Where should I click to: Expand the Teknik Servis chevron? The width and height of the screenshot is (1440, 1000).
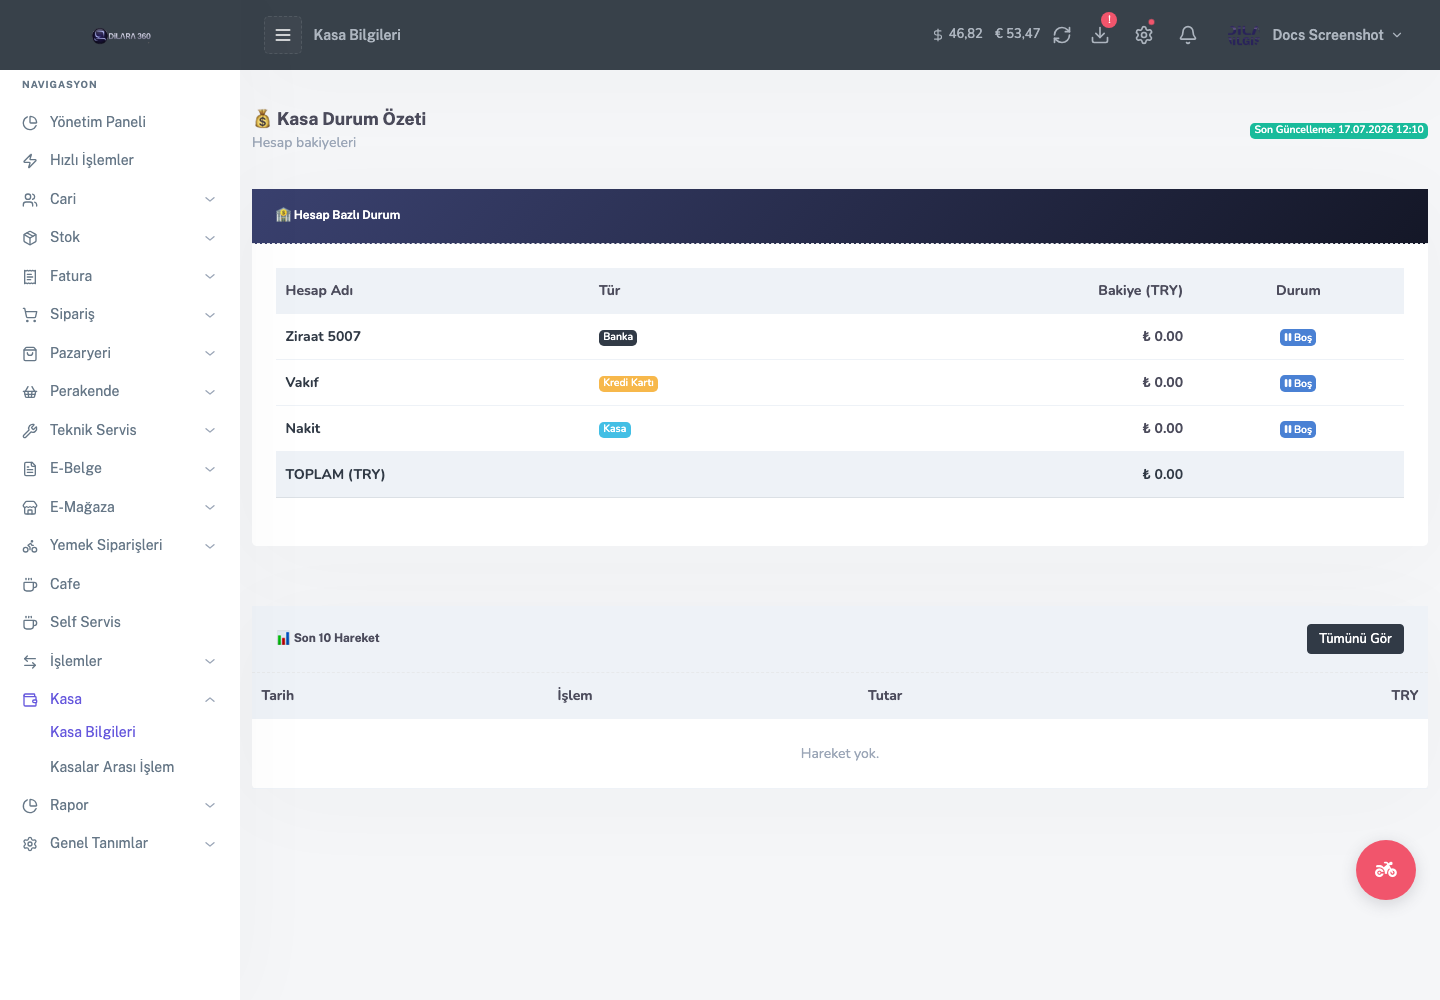[x=210, y=430]
